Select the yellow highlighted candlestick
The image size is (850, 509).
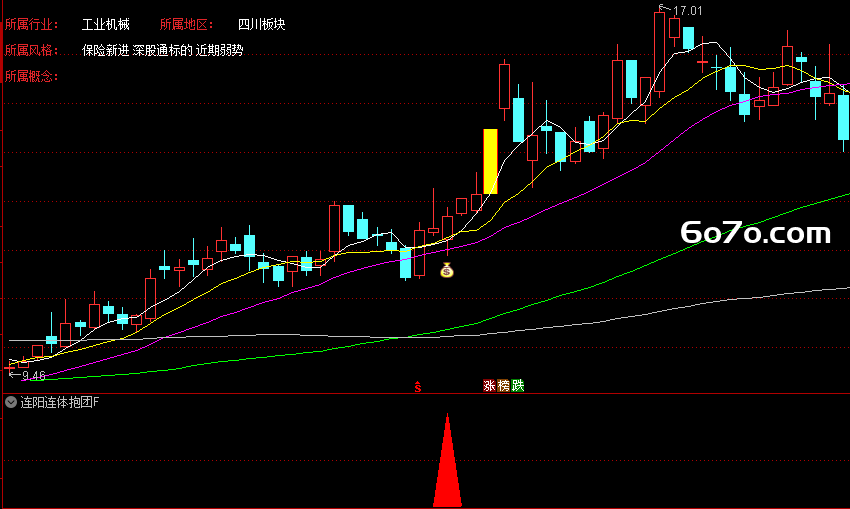[490, 162]
